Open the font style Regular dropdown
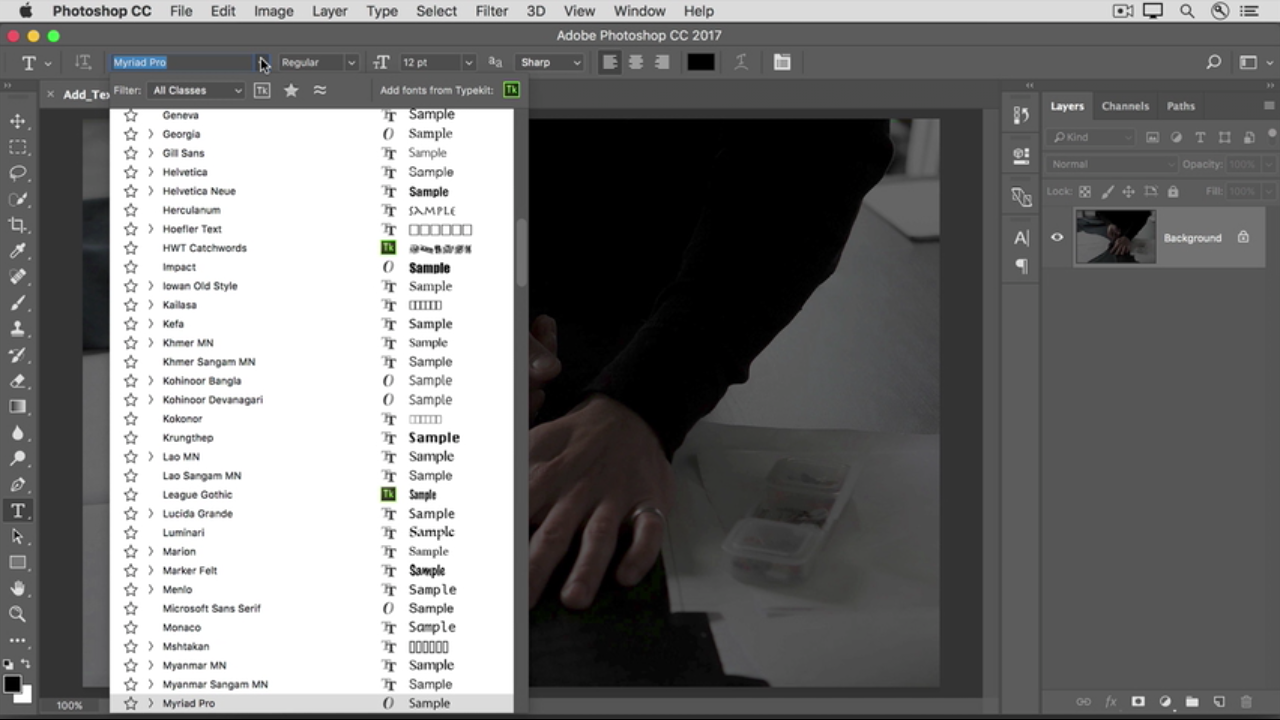Screen dimensions: 1280x720 (318, 62)
